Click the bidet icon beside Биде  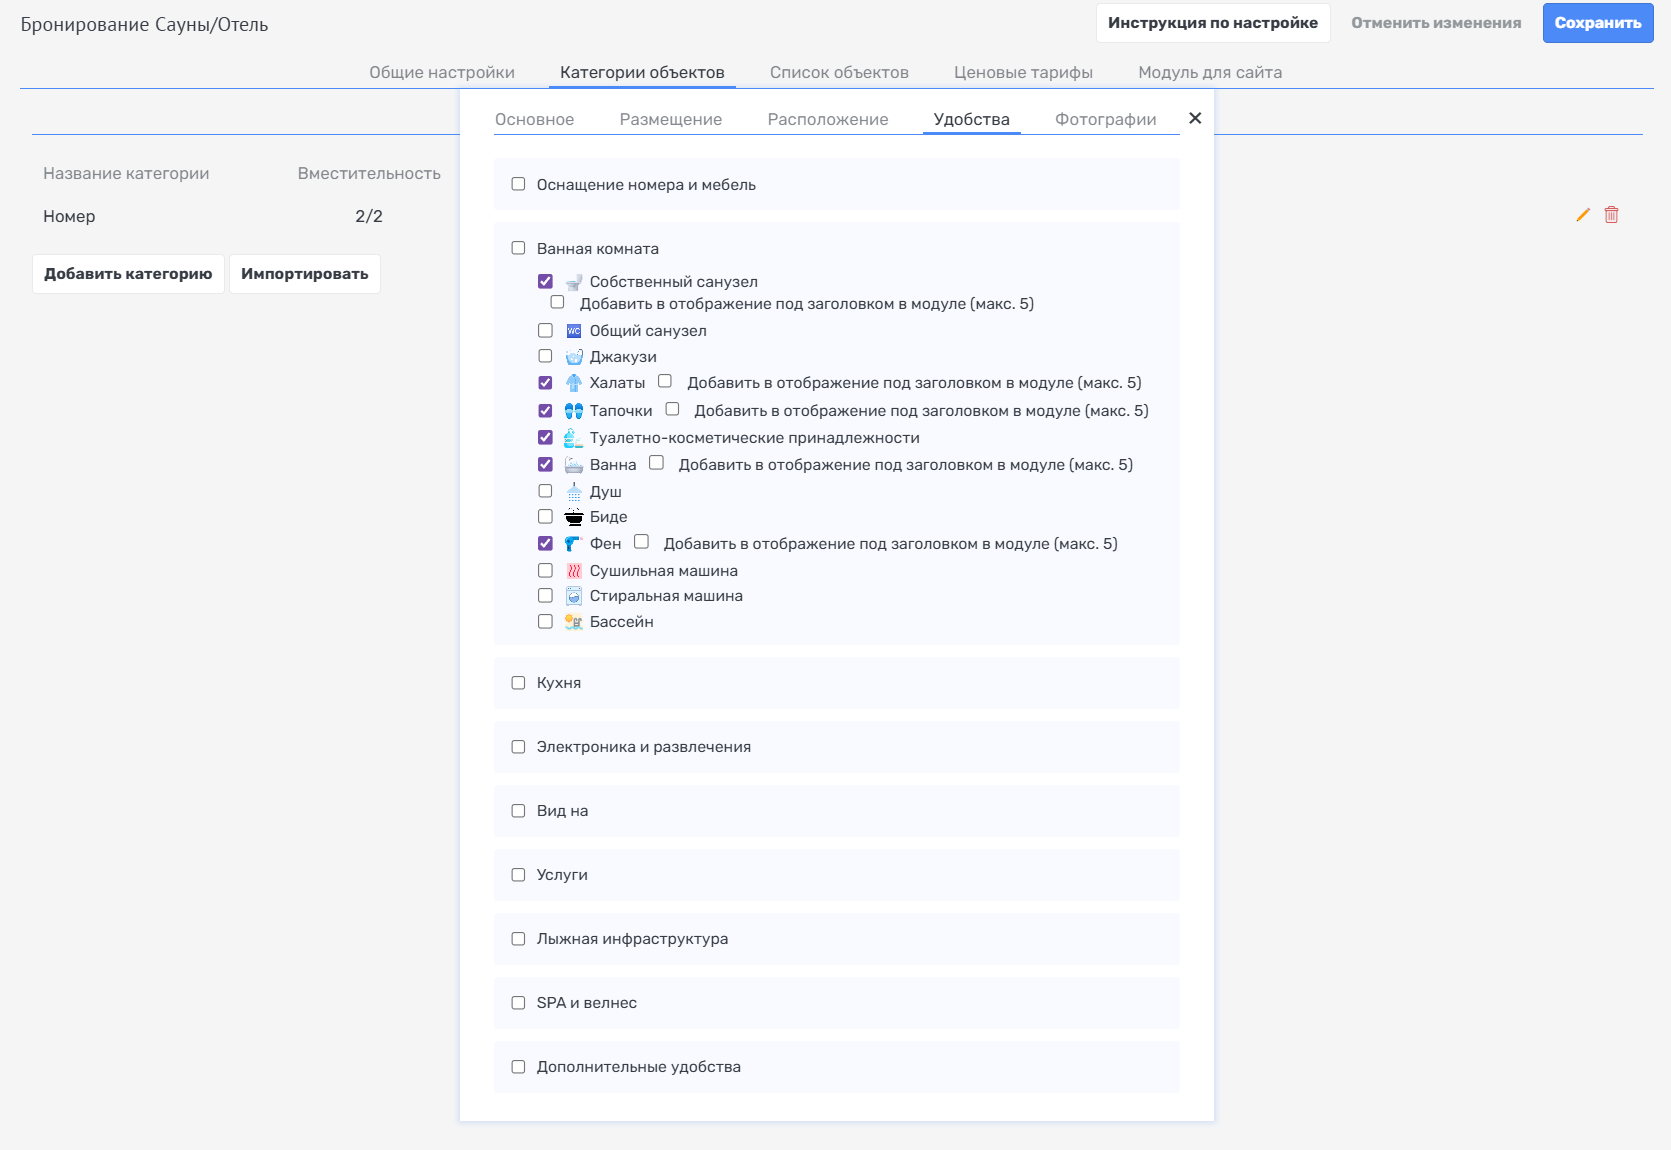(574, 517)
